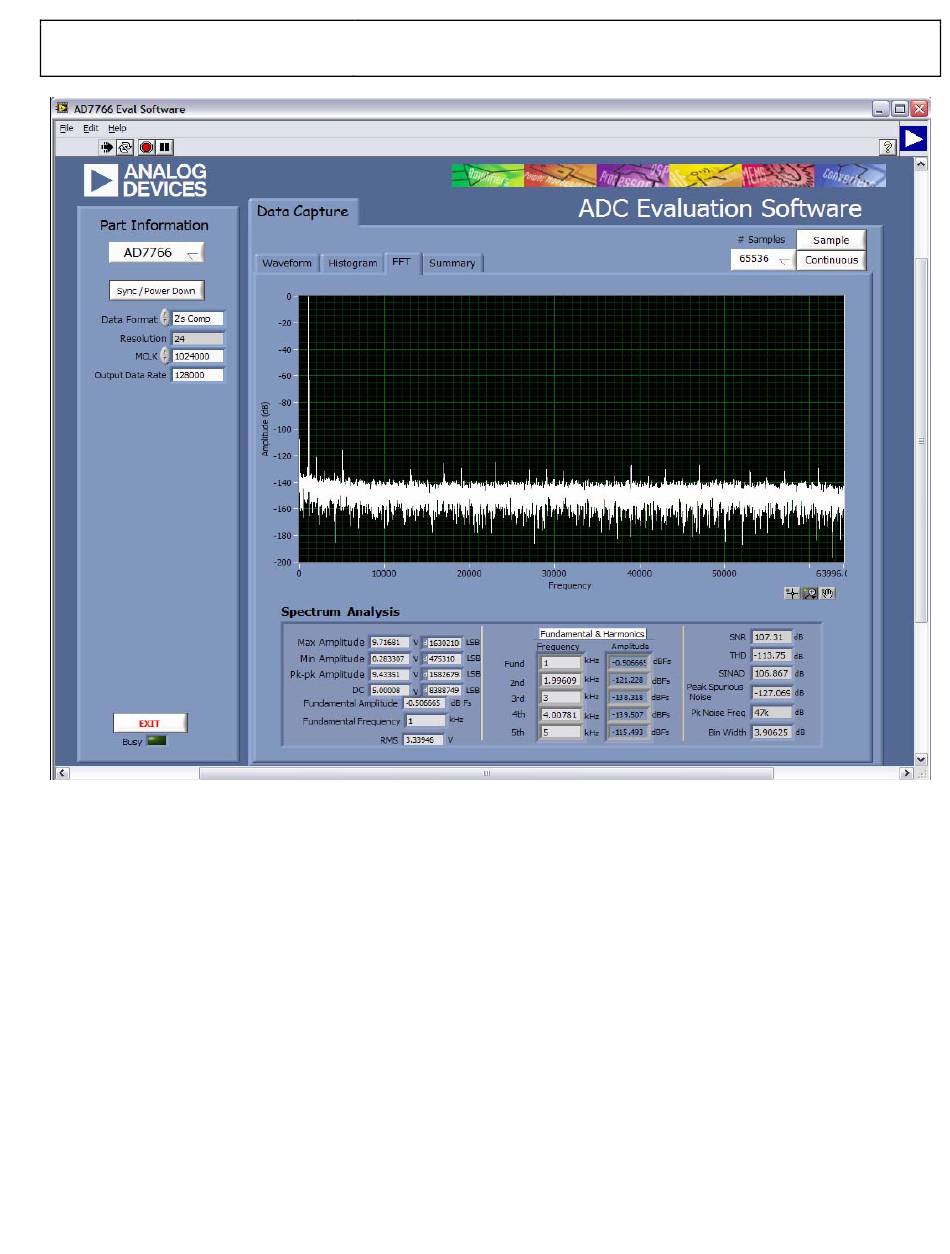Screen dimensions: 950x1254
Task: Maximize the AD7766 Eval Software window
Action: tap(900, 109)
